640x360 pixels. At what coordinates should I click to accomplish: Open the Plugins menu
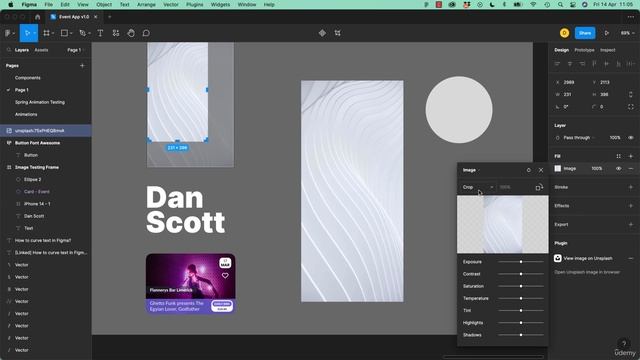click(x=194, y=4)
